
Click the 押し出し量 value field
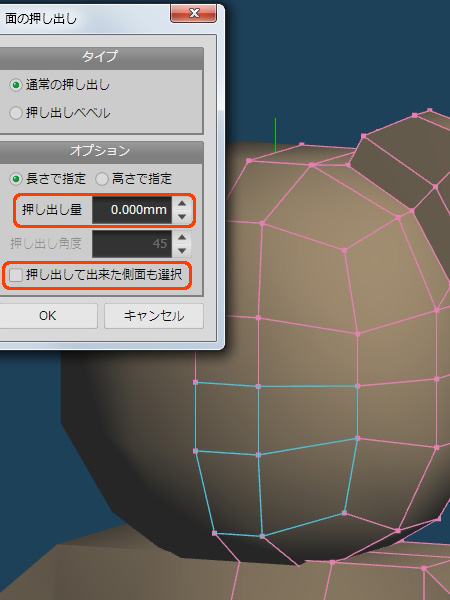click(x=132, y=210)
